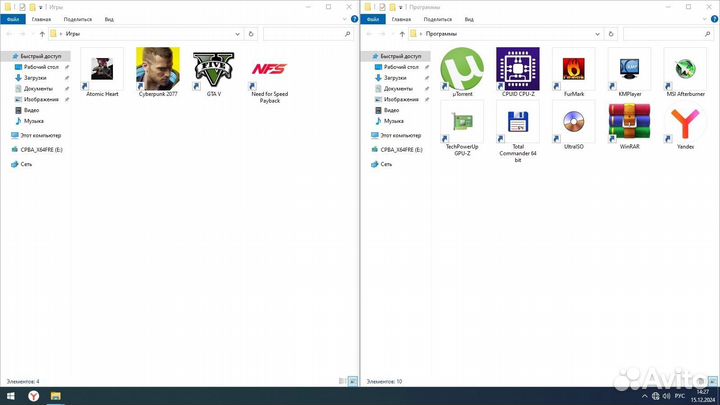Viewport: 720px width, 405px height.
Task: Open Загрузки in Игры window sidebar
Action: pyautogui.click(x=37, y=78)
